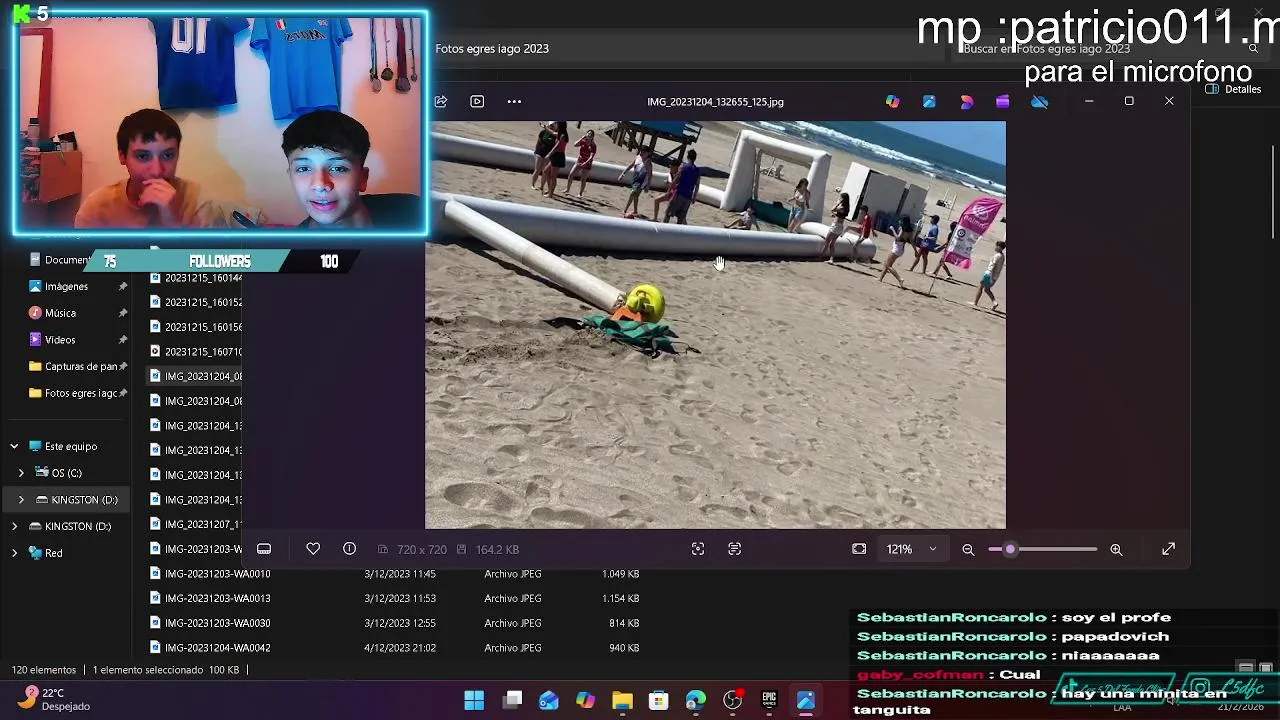Open Microsoft Edge from taskbar
This screenshot has width=1280, height=720.
tap(695, 700)
